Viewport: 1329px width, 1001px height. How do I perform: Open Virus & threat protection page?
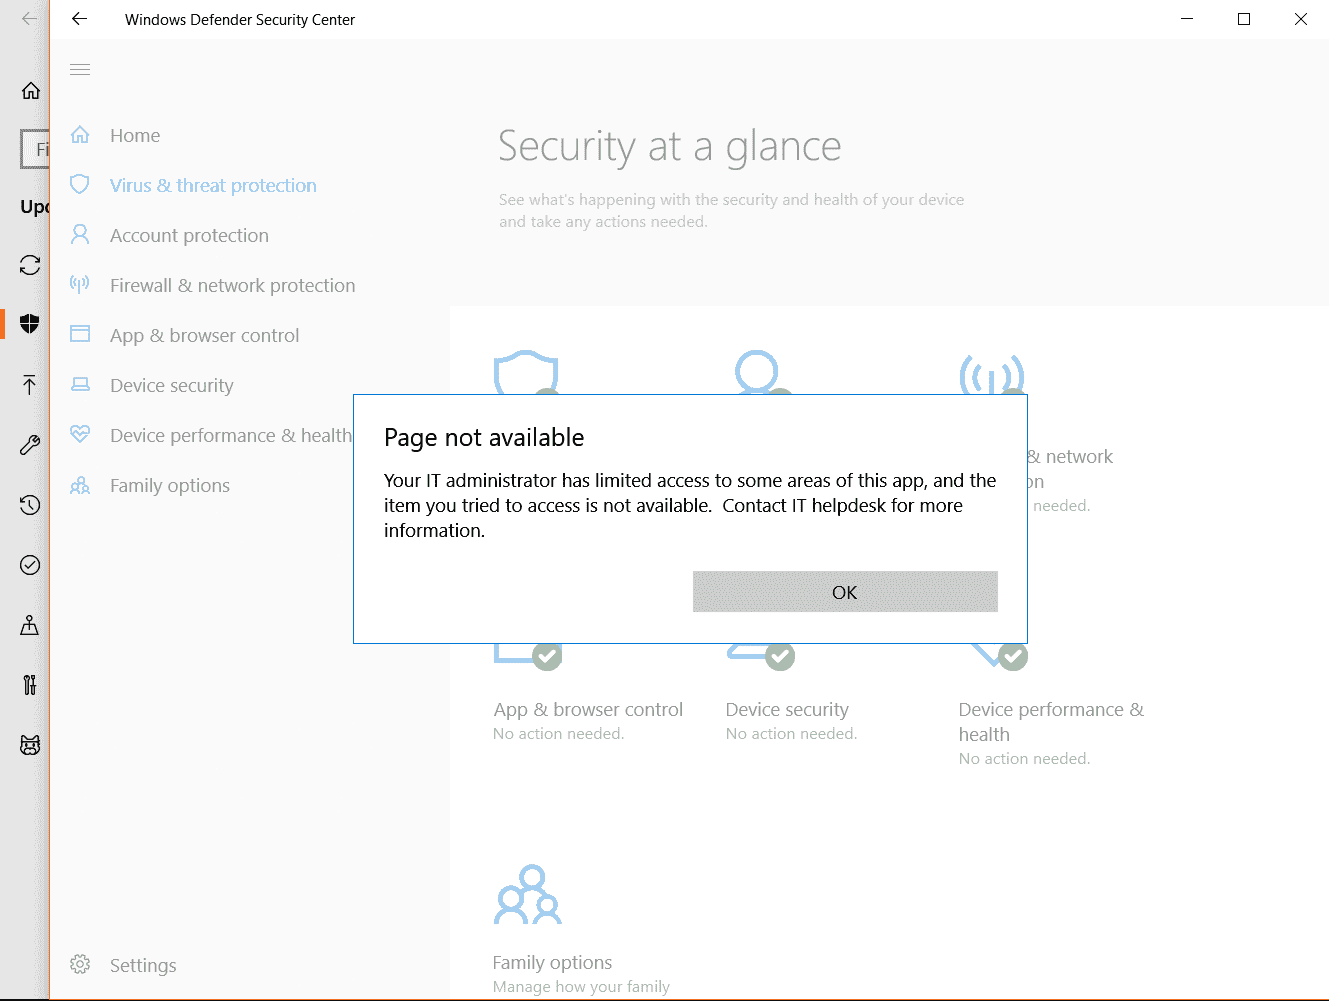click(x=213, y=185)
